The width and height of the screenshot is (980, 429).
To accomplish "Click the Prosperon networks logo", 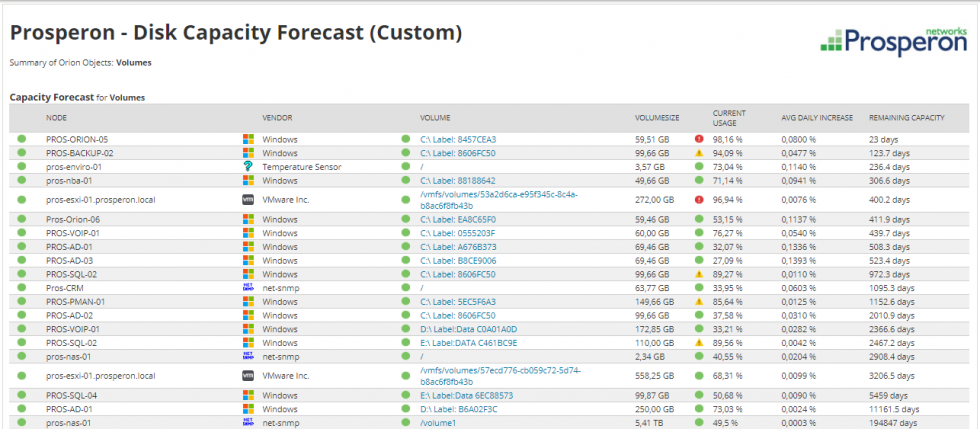I will pyautogui.click(x=894, y=40).
